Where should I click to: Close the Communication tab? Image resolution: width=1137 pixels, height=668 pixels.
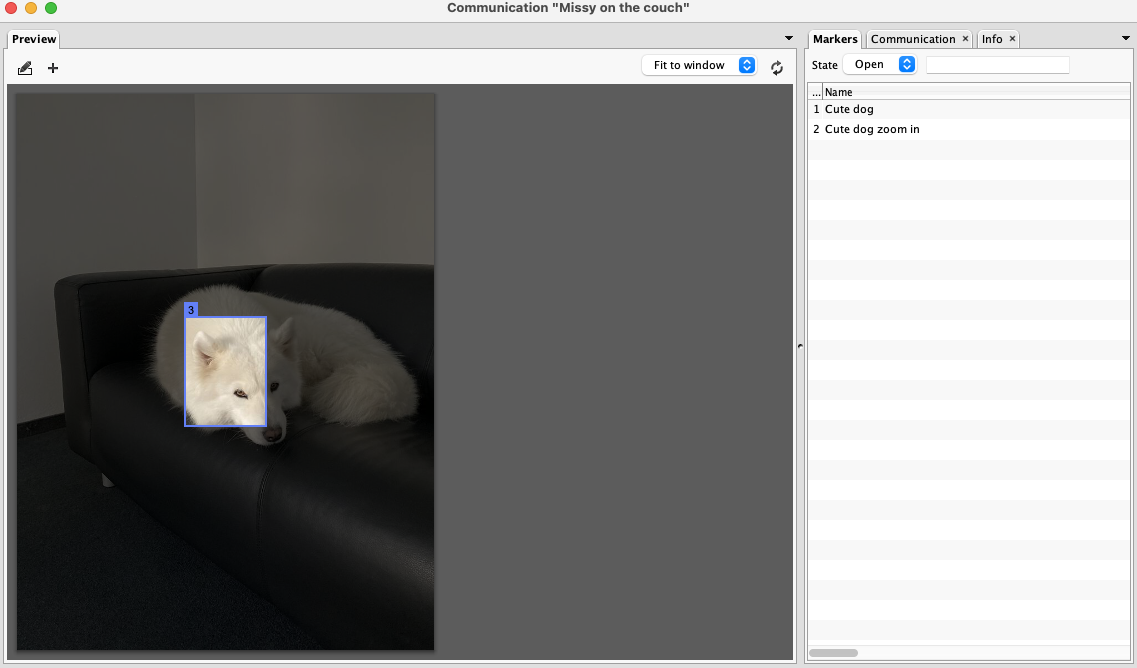coord(965,39)
